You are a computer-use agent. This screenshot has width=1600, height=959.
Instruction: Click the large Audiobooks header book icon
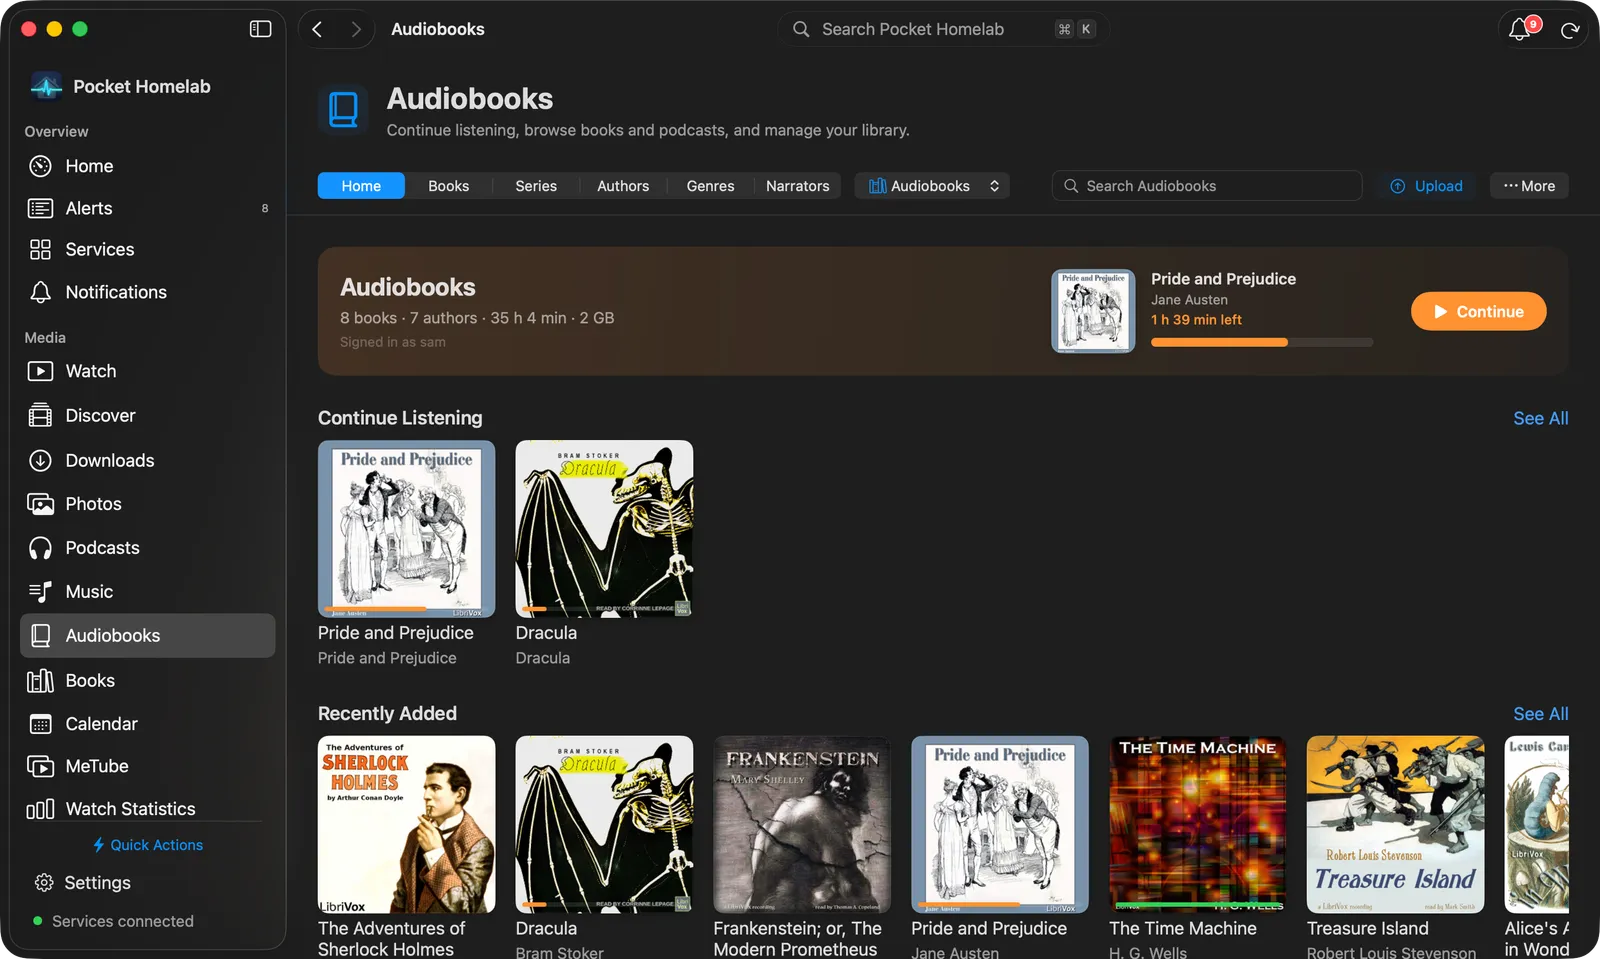(343, 109)
